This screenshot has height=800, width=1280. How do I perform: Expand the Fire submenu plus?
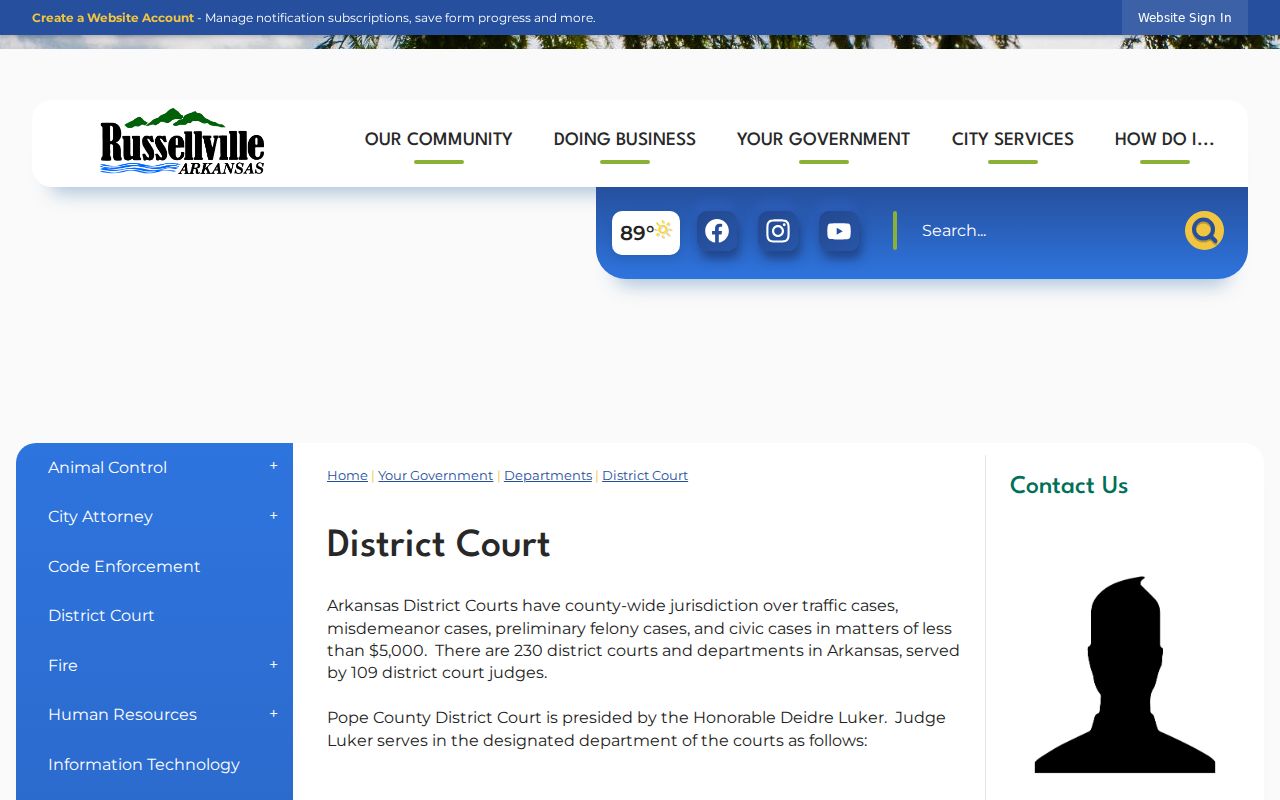[x=273, y=665]
